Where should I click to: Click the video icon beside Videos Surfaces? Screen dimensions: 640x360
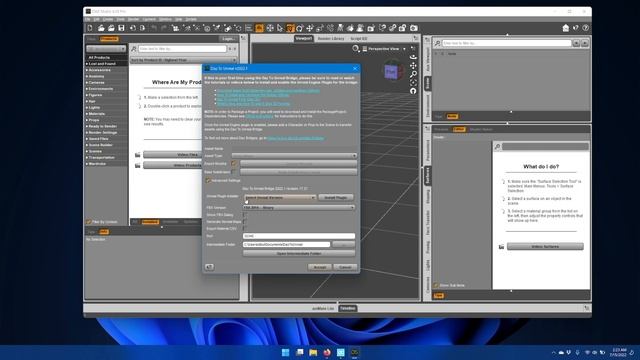pyautogui.click(x=501, y=247)
